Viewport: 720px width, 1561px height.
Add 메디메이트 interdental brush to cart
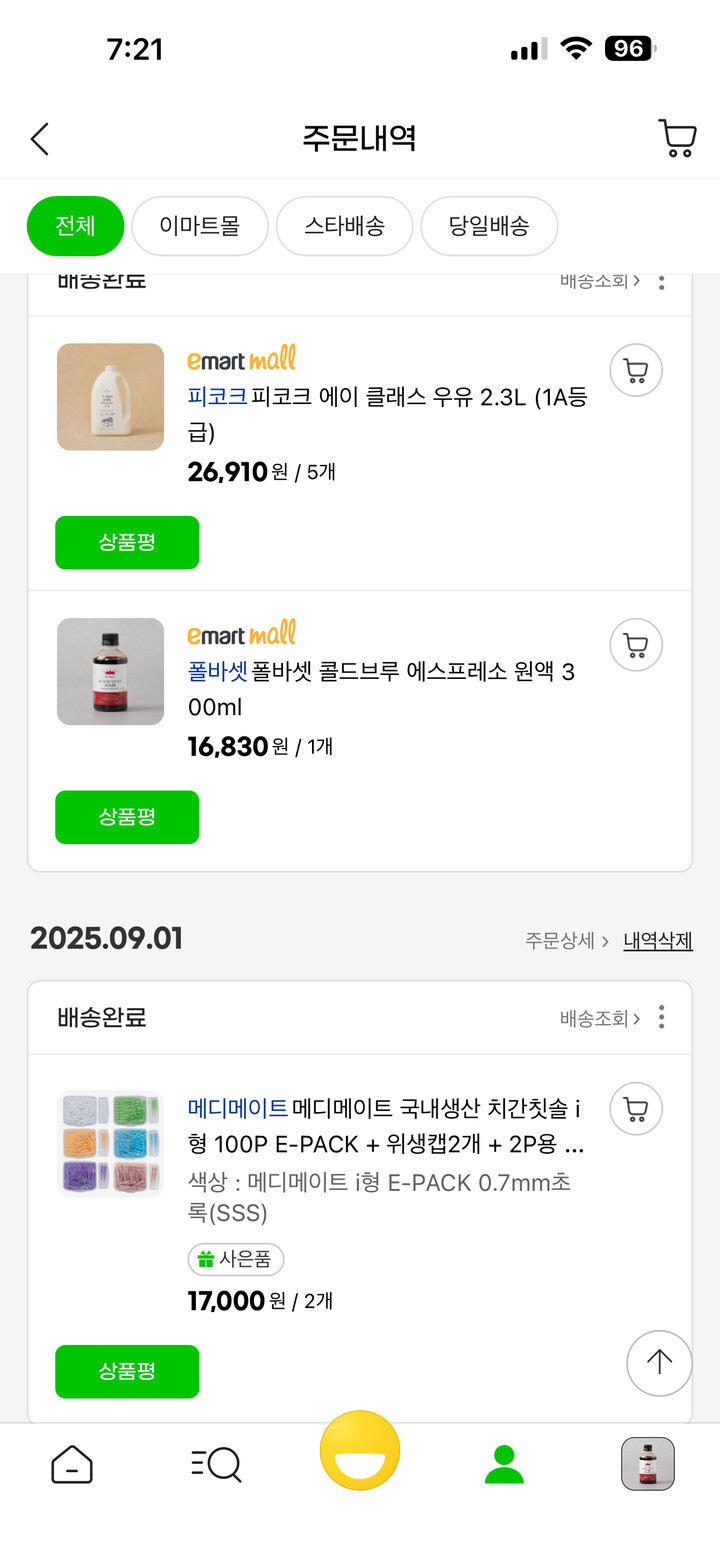(x=635, y=1108)
